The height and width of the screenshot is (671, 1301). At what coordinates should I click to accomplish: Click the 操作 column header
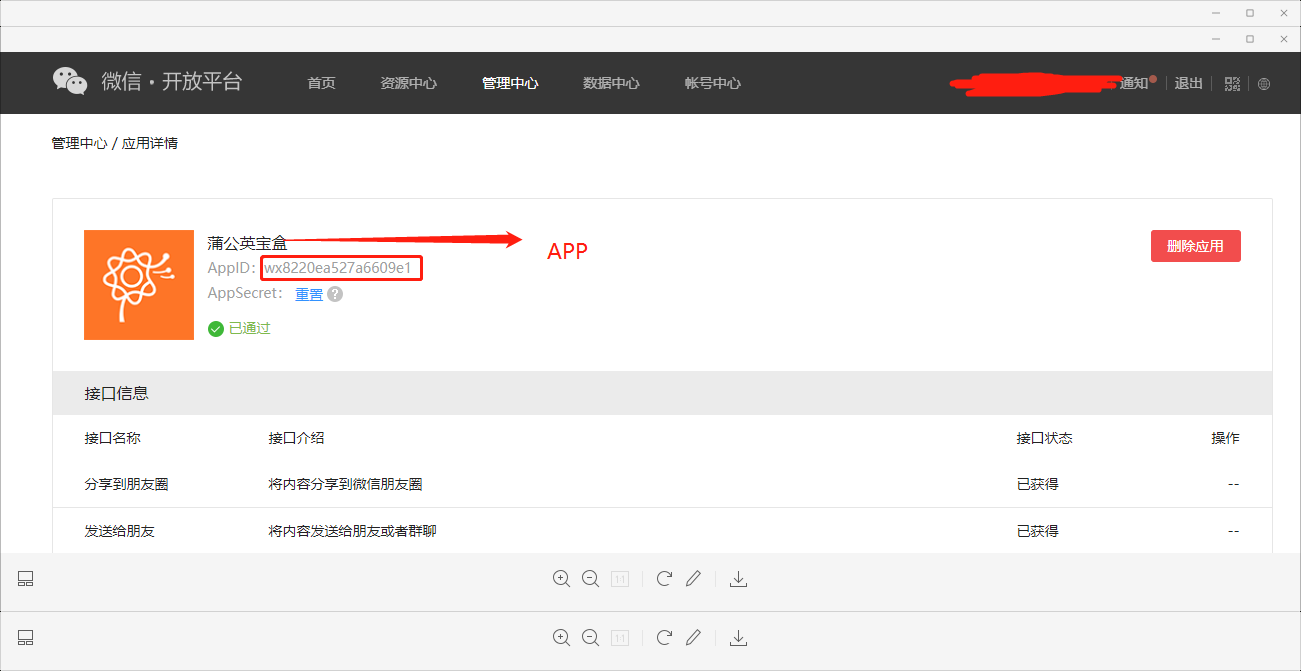pyautogui.click(x=1225, y=438)
